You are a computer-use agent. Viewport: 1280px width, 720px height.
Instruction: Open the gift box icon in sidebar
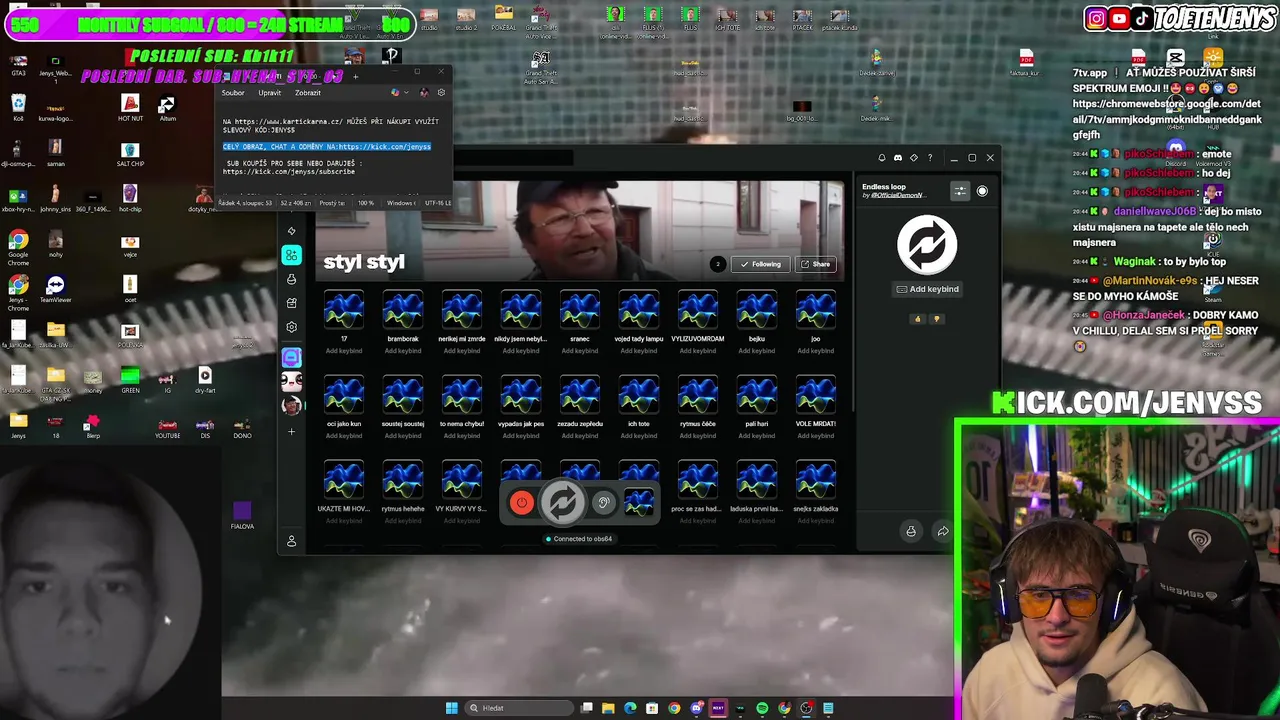291,303
